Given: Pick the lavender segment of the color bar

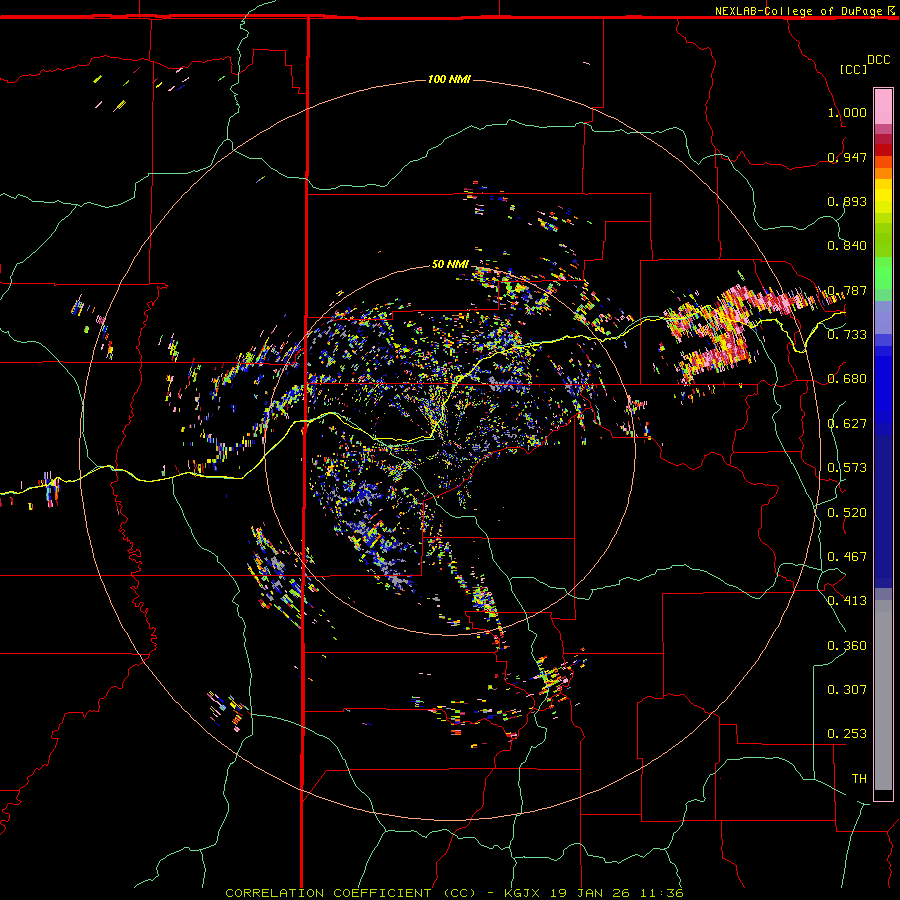Looking at the screenshot, I should click(x=883, y=317).
